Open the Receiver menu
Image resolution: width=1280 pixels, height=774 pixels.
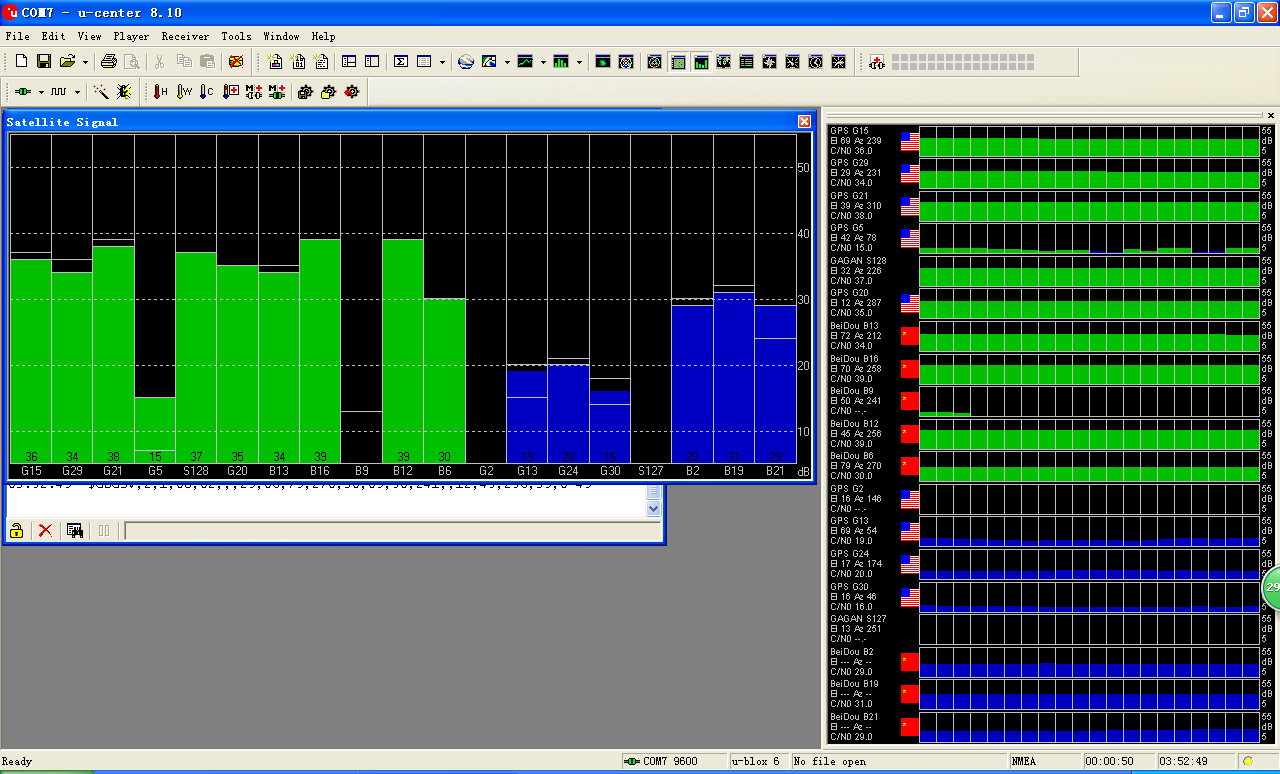[x=185, y=36]
